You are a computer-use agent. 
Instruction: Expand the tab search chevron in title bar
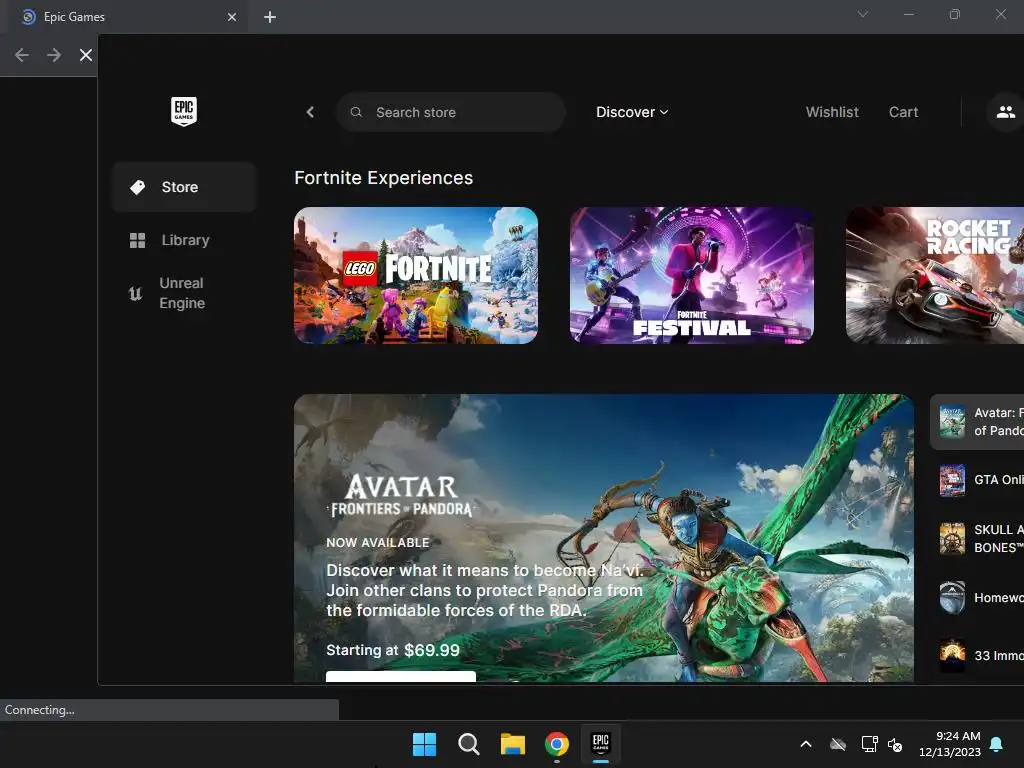[863, 14]
